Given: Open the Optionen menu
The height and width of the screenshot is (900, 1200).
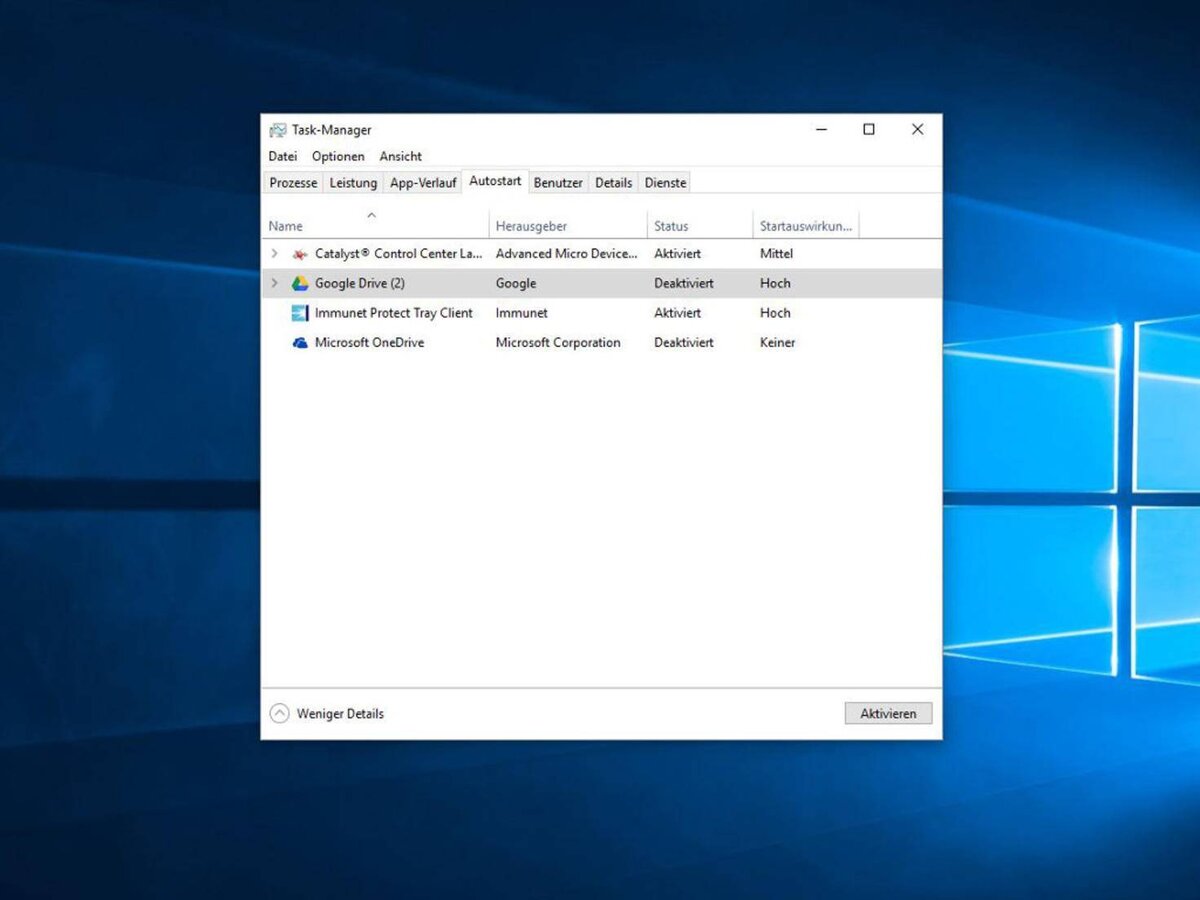Looking at the screenshot, I should (338, 157).
